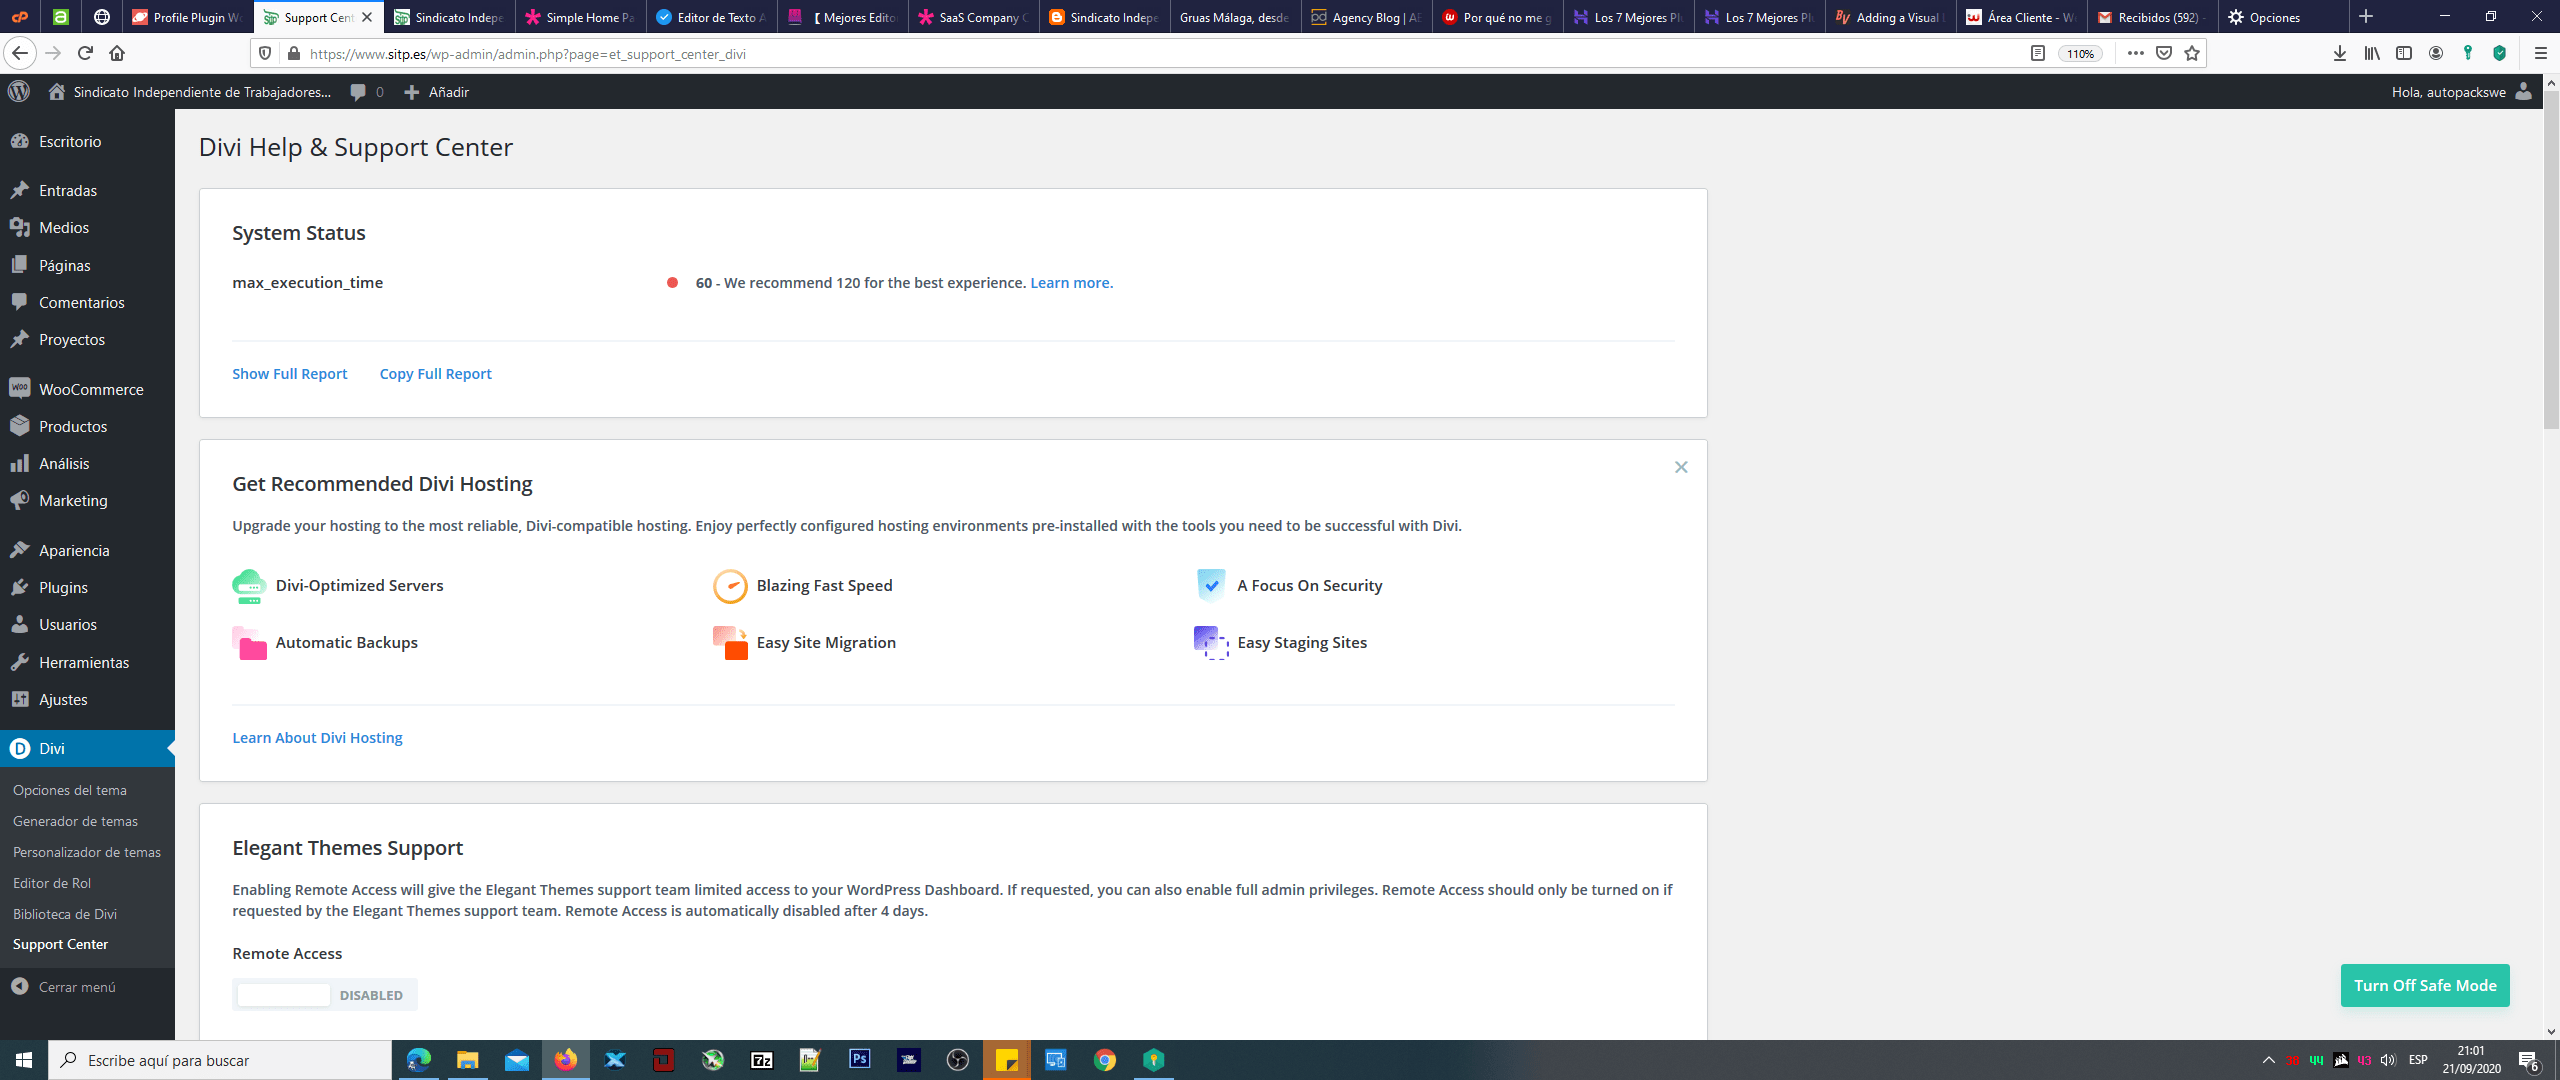Open Chrome from the taskbar
This screenshot has height=1080, width=2560.
(x=1104, y=1060)
